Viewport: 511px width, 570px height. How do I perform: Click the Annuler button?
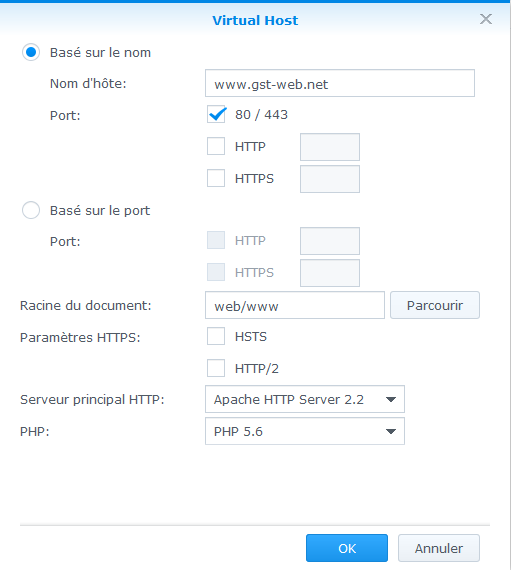tap(439, 548)
